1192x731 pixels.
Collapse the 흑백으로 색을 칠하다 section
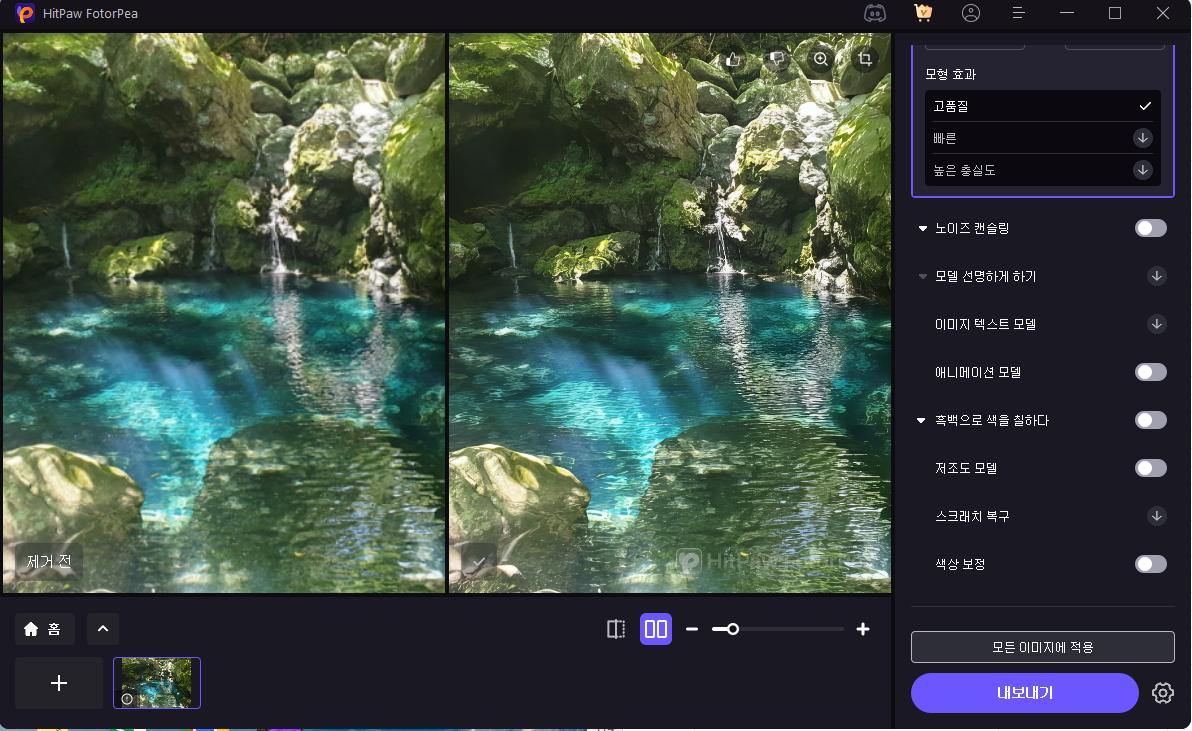click(922, 421)
